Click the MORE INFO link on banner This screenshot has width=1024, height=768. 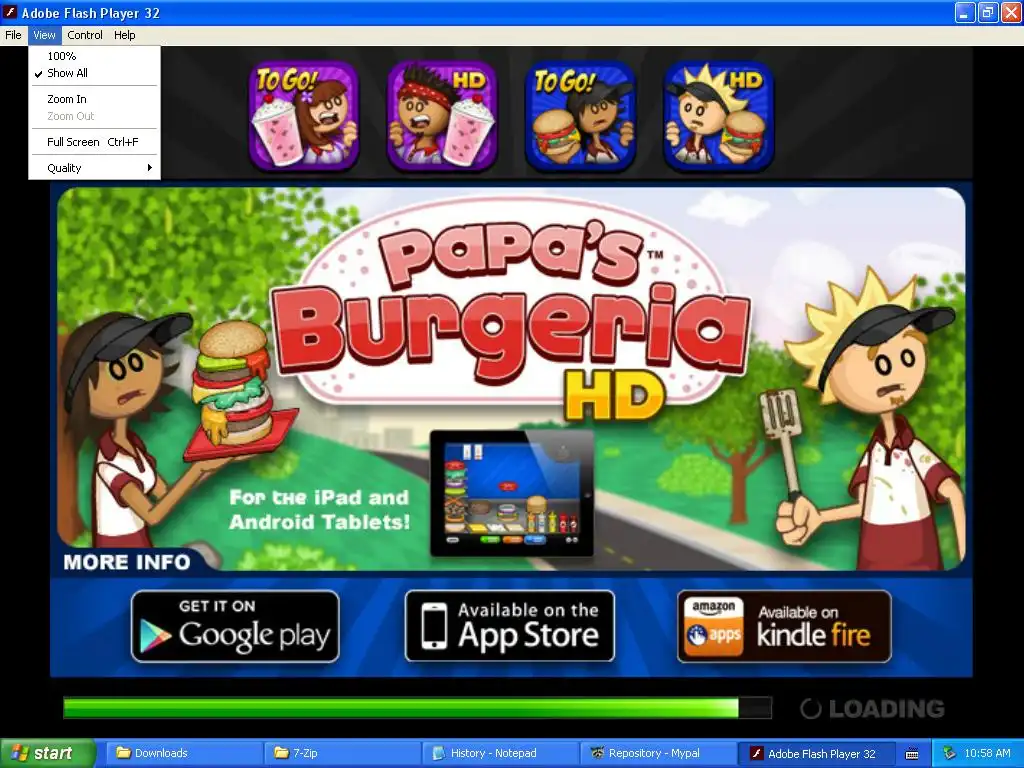pos(127,562)
